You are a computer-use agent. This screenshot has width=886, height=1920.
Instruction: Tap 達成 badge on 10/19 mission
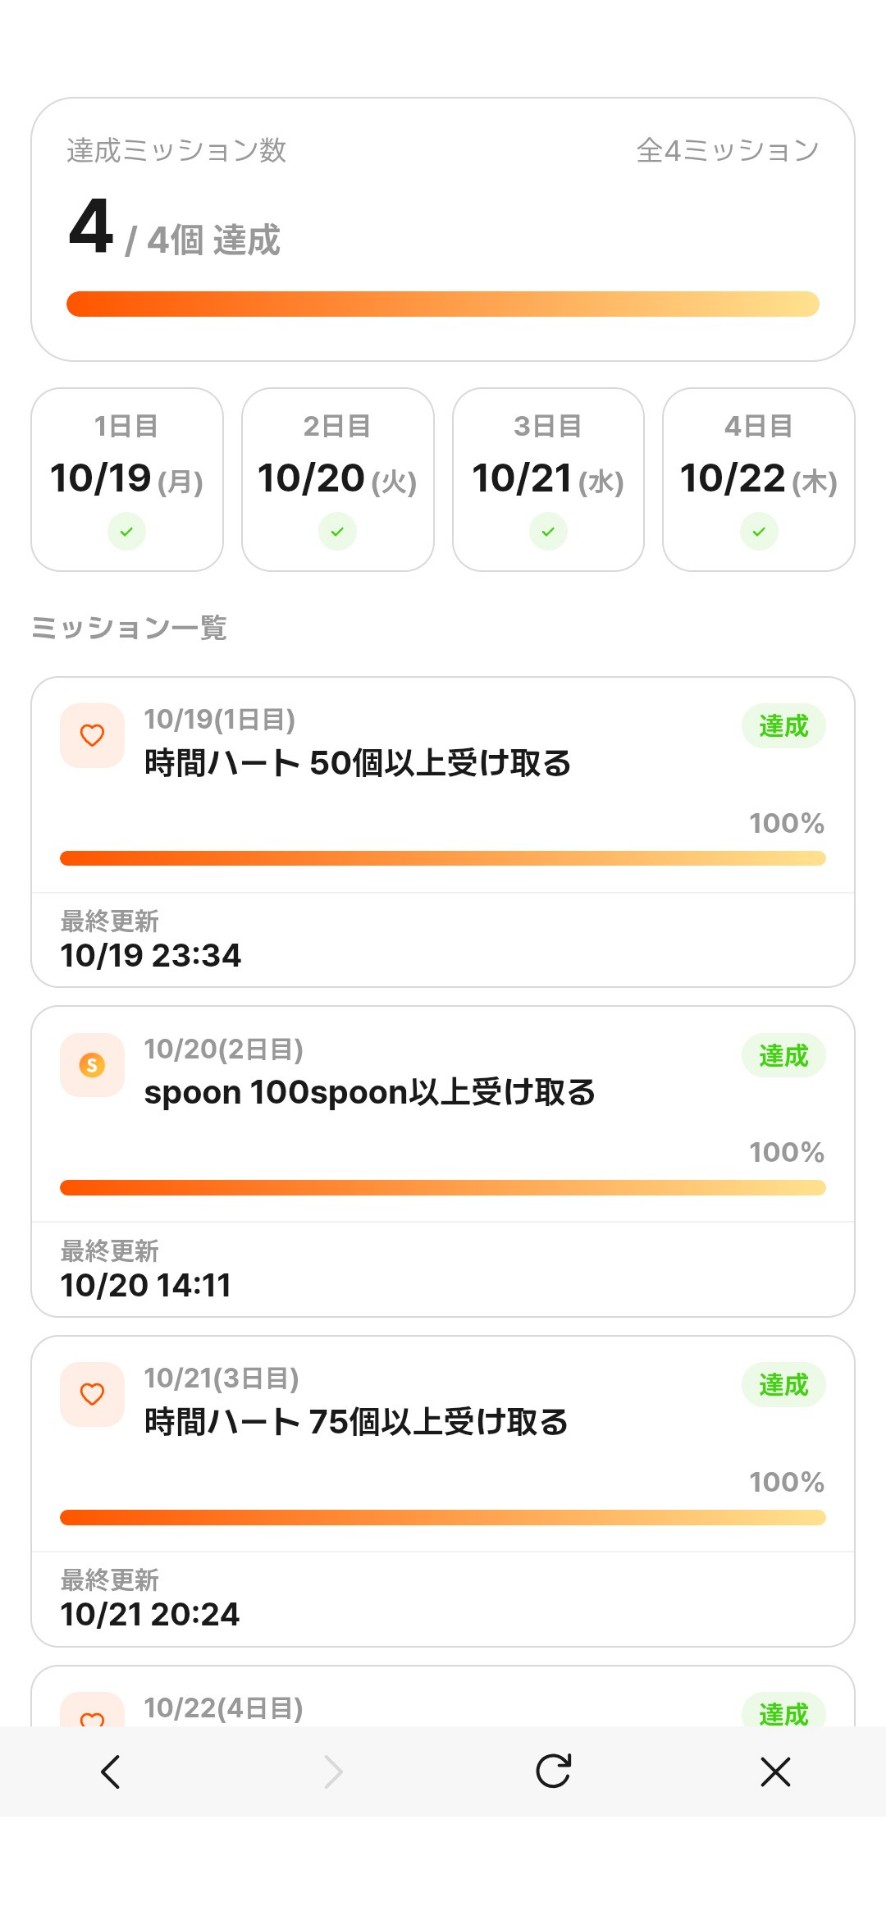[784, 726]
